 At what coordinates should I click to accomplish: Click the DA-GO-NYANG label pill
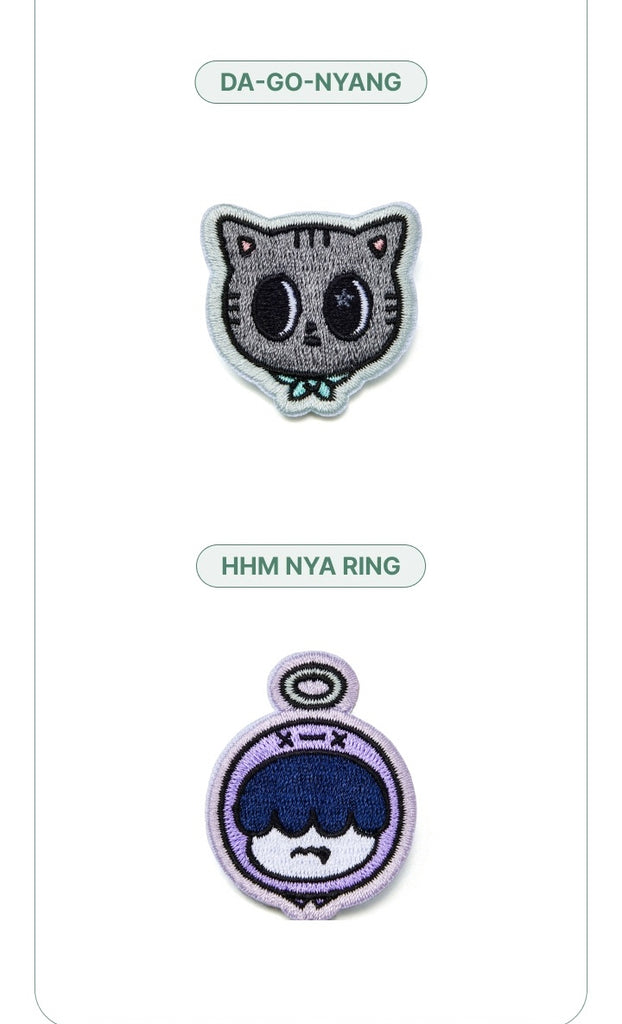[310, 82]
